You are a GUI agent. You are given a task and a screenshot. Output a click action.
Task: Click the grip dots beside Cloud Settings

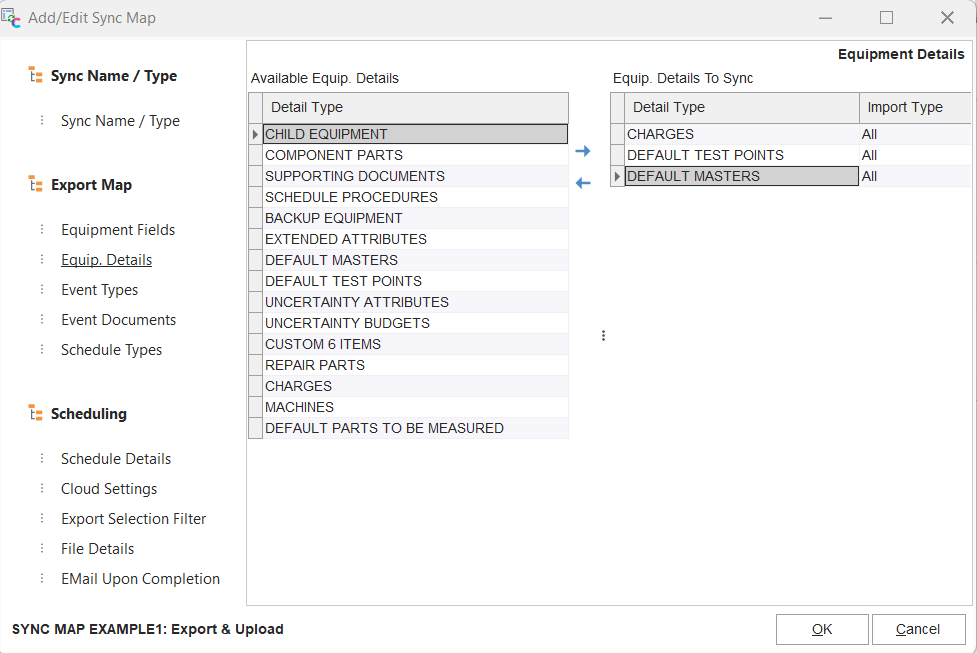(42, 489)
